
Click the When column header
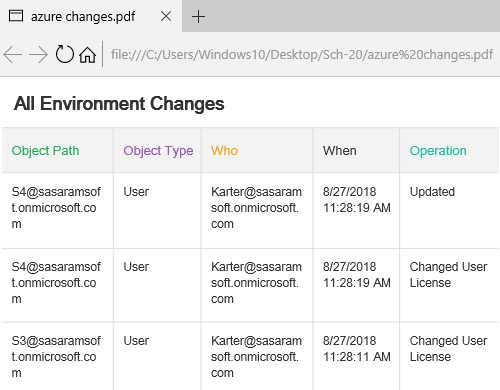(340, 151)
